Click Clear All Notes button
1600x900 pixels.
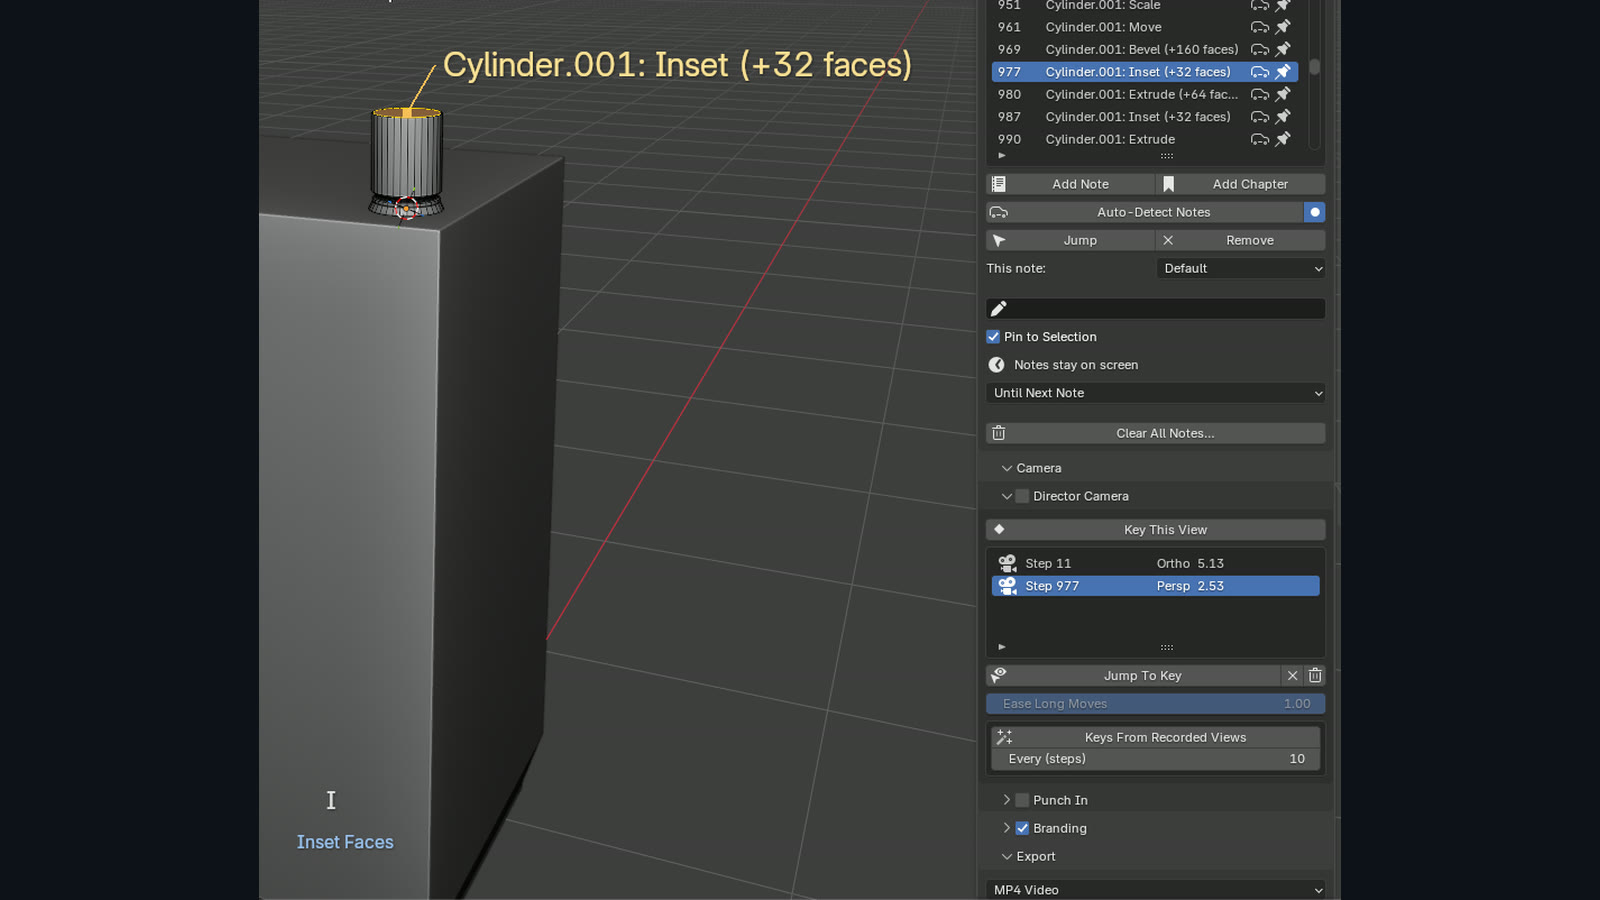(x=1156, y=433)
